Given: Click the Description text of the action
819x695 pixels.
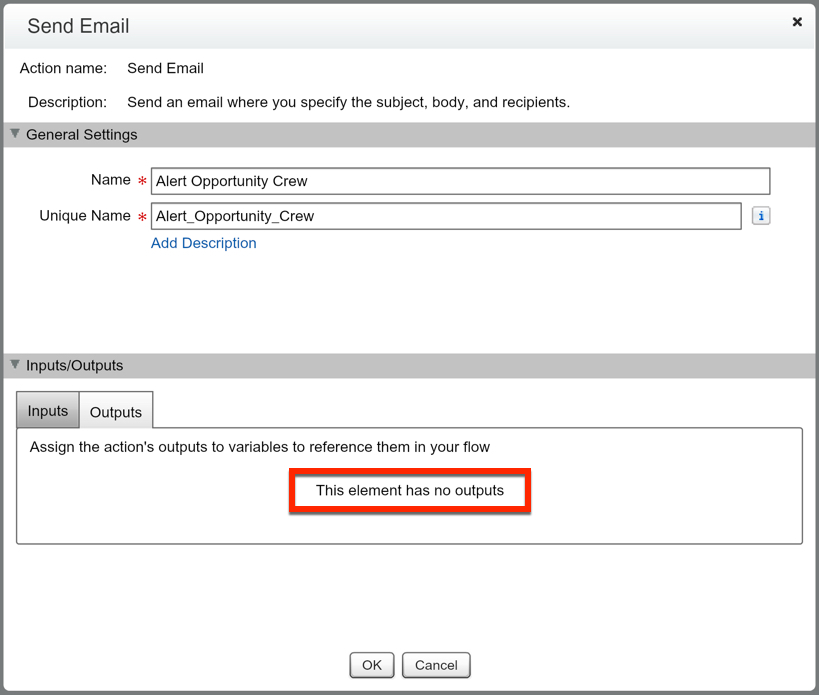Looking at the screenshot, I should (350, 101).
